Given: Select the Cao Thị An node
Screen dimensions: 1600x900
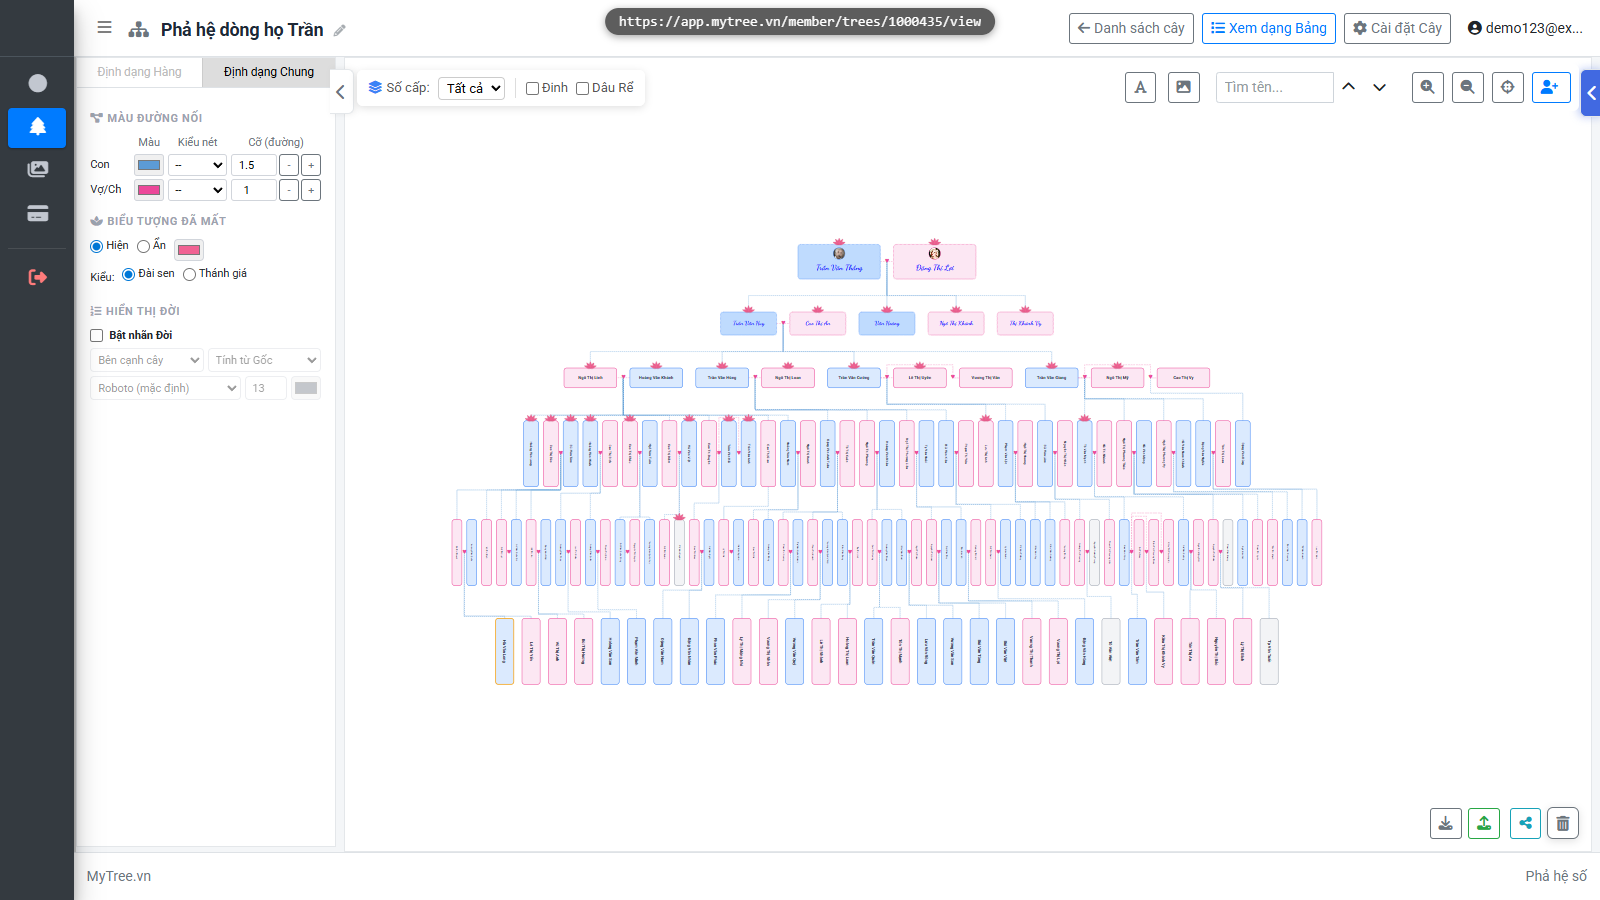Looking at the screenshot, I should click(x=818, y=323).
